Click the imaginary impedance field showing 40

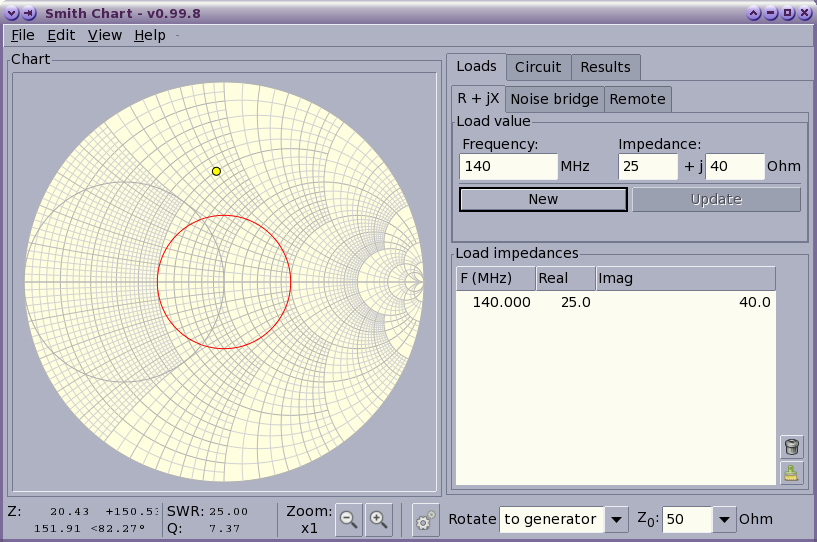[x=735, y=166]
